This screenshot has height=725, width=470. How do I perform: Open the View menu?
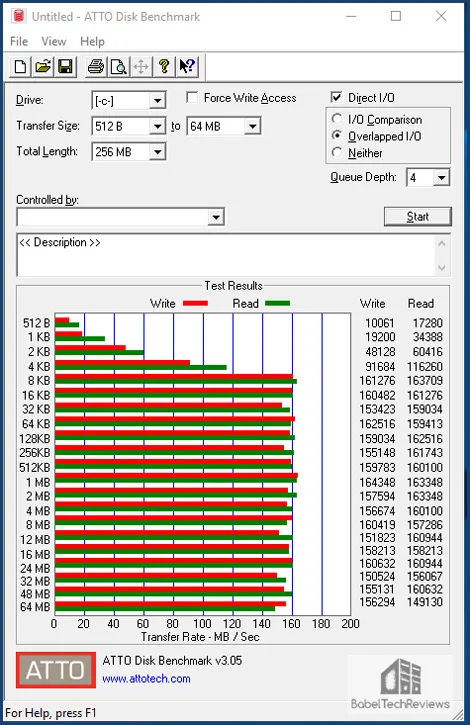tap(54, 42)
